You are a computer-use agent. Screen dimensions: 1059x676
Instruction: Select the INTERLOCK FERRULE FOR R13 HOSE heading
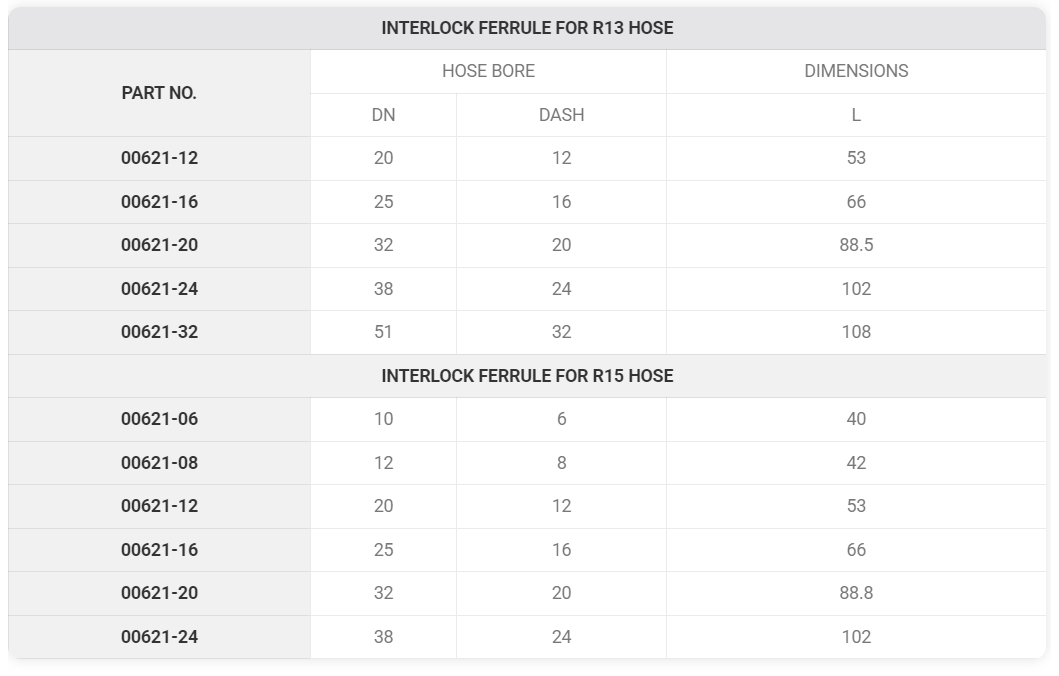pyautogui.click(x=527, y=28)
